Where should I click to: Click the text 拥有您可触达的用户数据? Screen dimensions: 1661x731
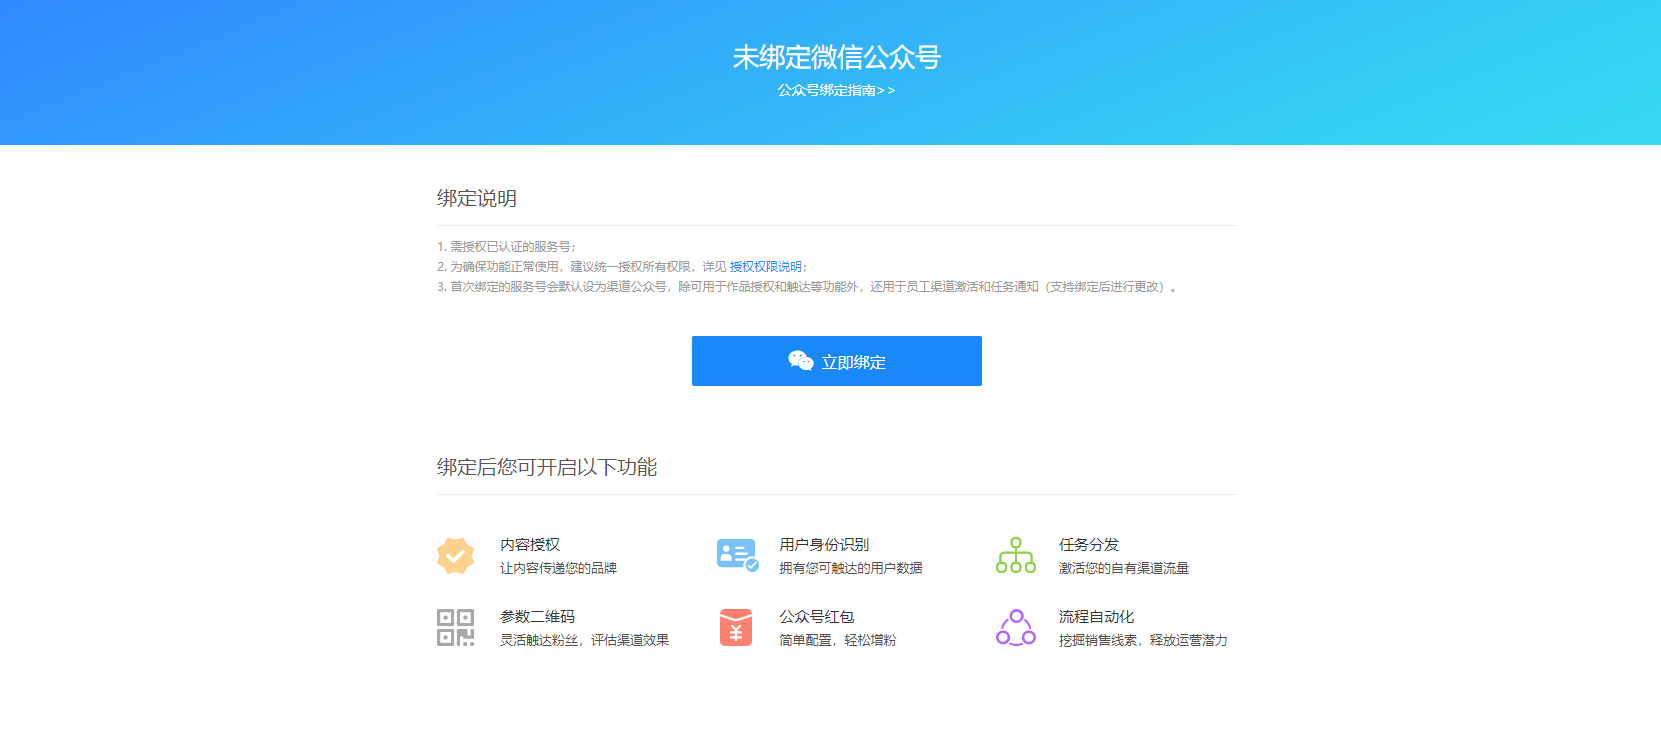851,568
